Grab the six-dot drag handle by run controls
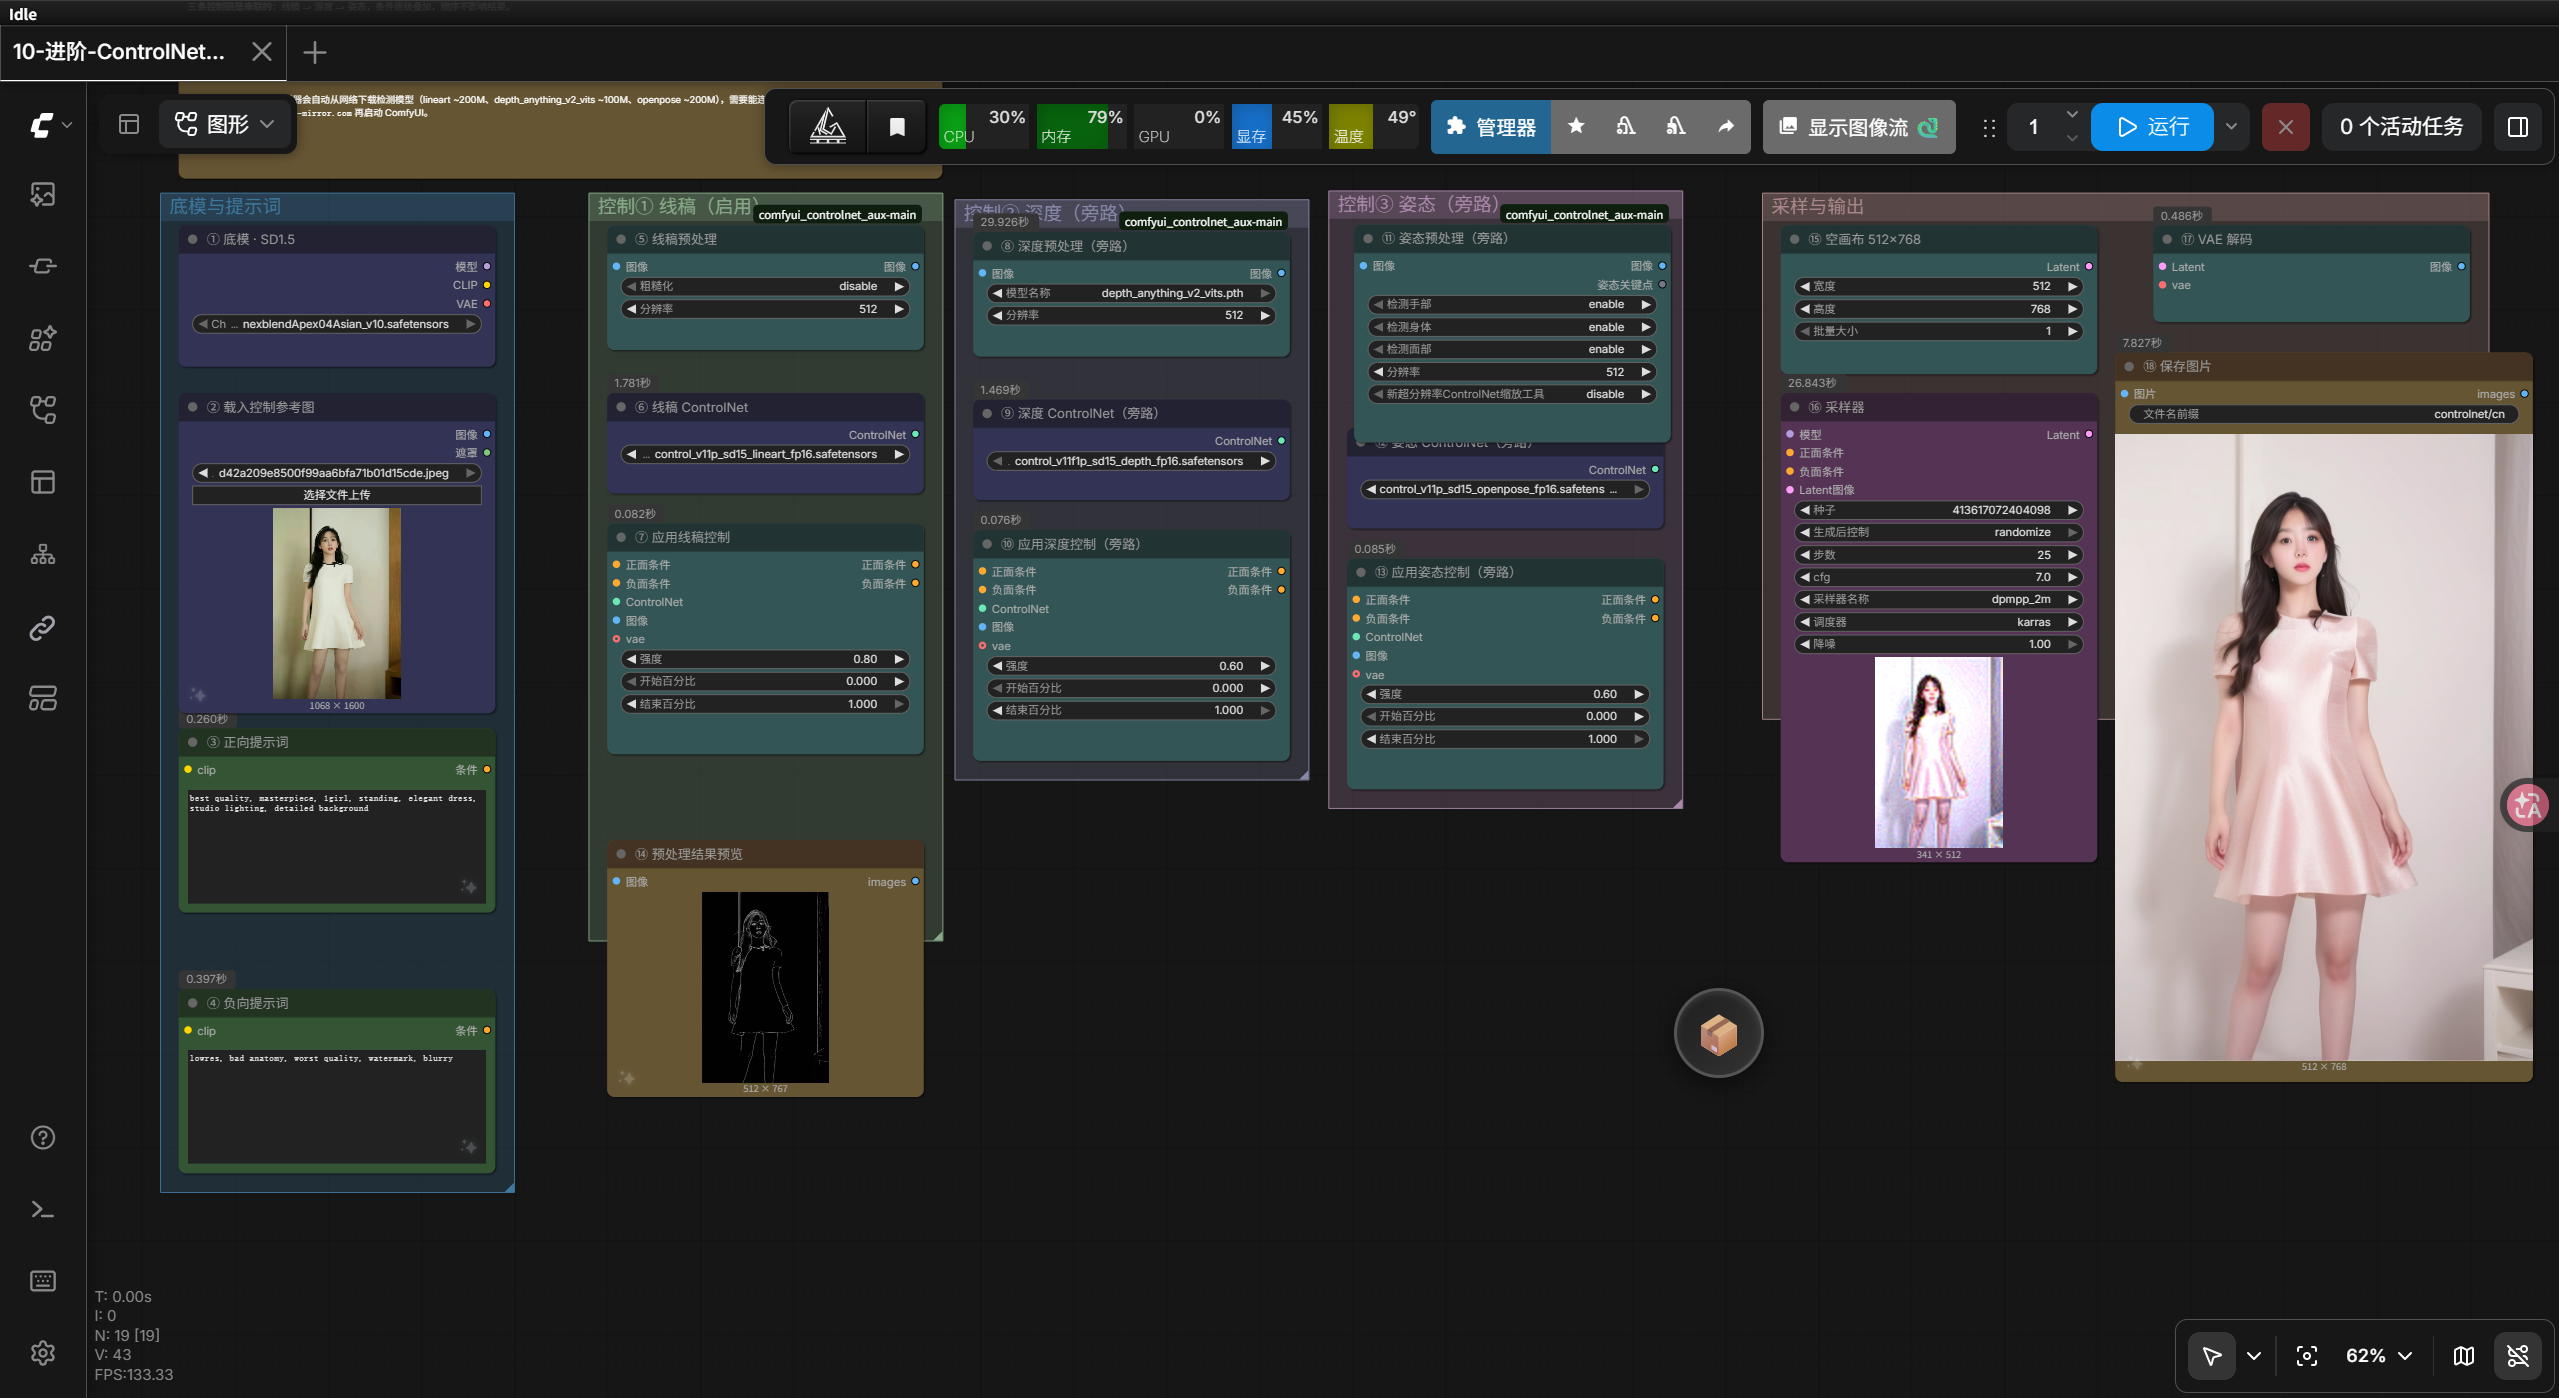The image size is (2559, 1398). (1989, 127)
